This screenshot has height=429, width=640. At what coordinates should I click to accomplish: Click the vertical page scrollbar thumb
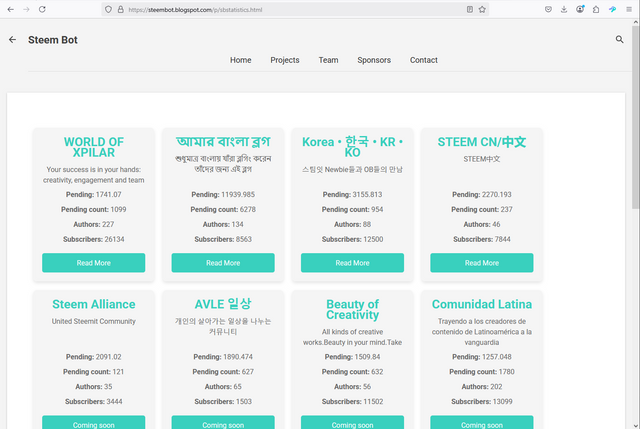(636, 117)
